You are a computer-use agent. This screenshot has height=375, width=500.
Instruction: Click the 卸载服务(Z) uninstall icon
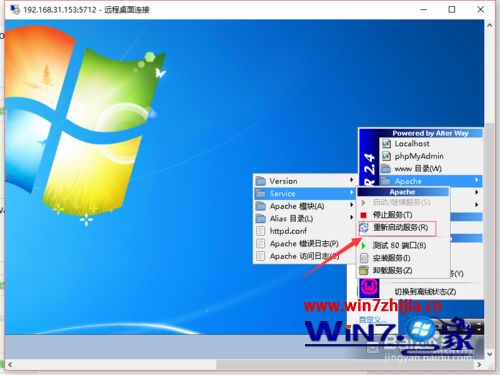(x=364, y=270)
